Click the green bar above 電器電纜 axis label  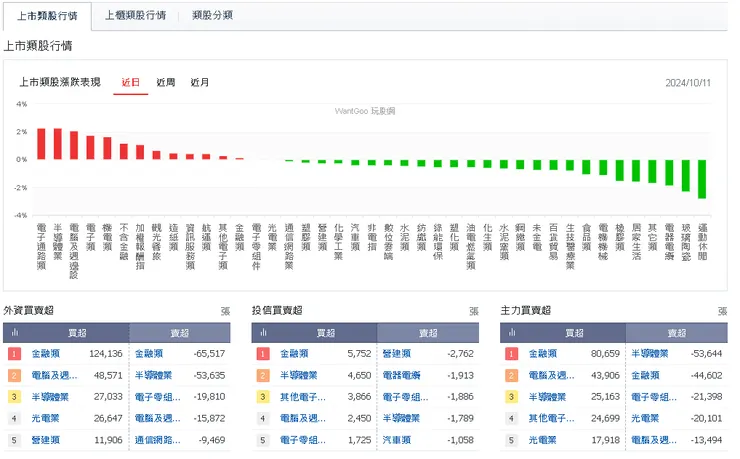pyautogui.click(x=669, y=173)
